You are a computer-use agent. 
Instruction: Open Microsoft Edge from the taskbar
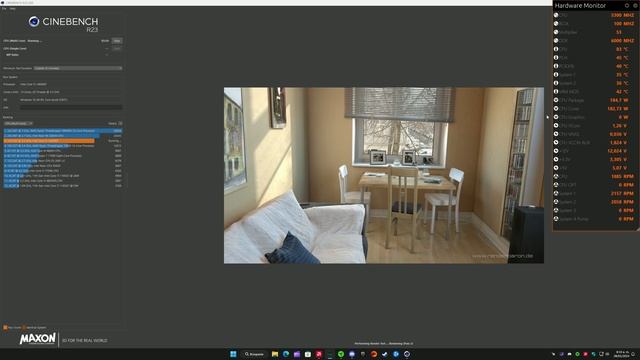coord(286,354)
